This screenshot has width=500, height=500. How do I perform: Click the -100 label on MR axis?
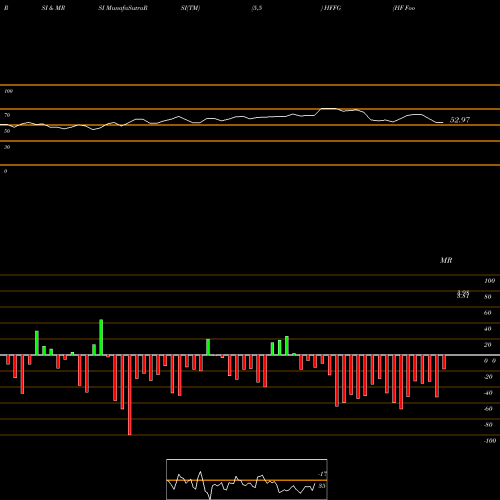(490, 441)
